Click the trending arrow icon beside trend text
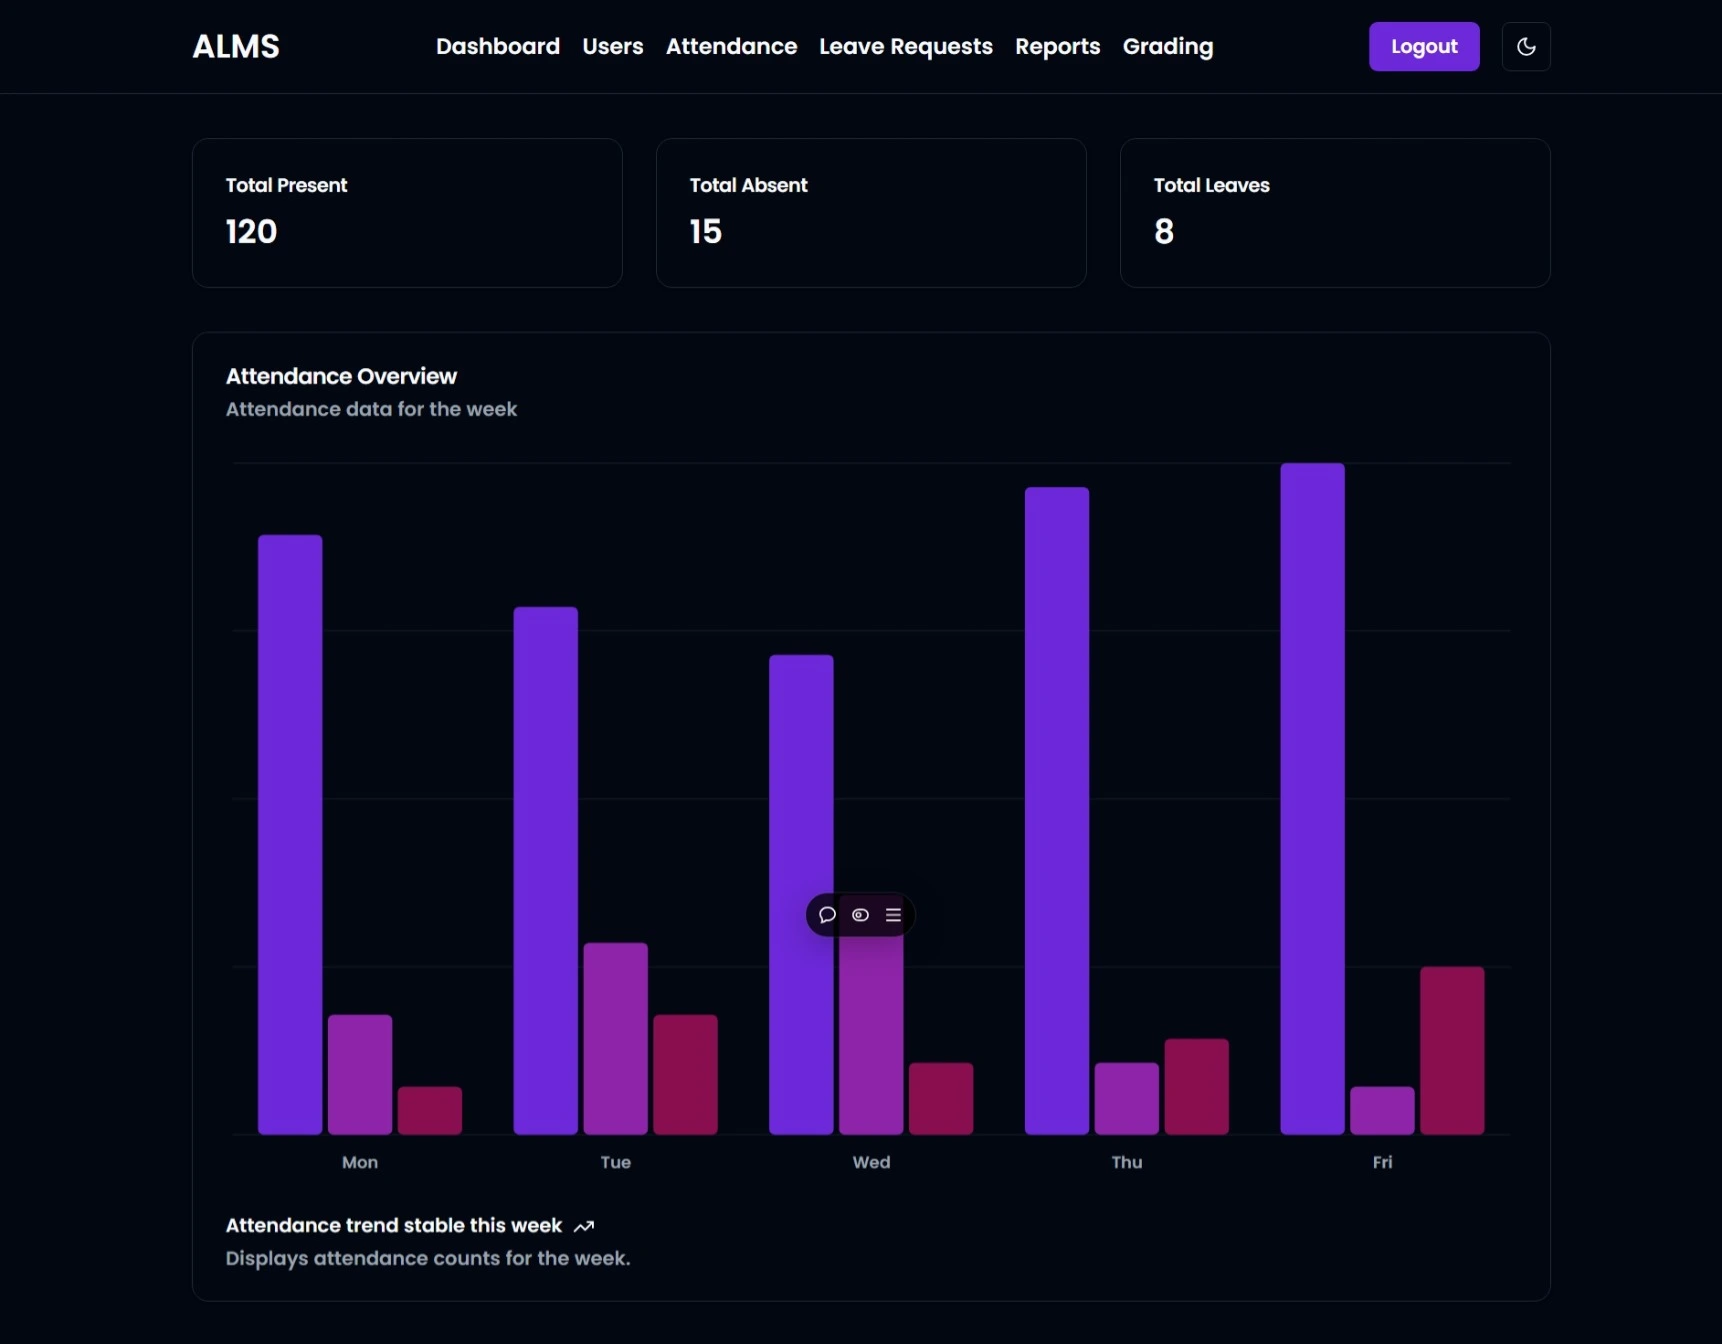Viewport: 1722px width, 1344px height. tap(584, 1226)
